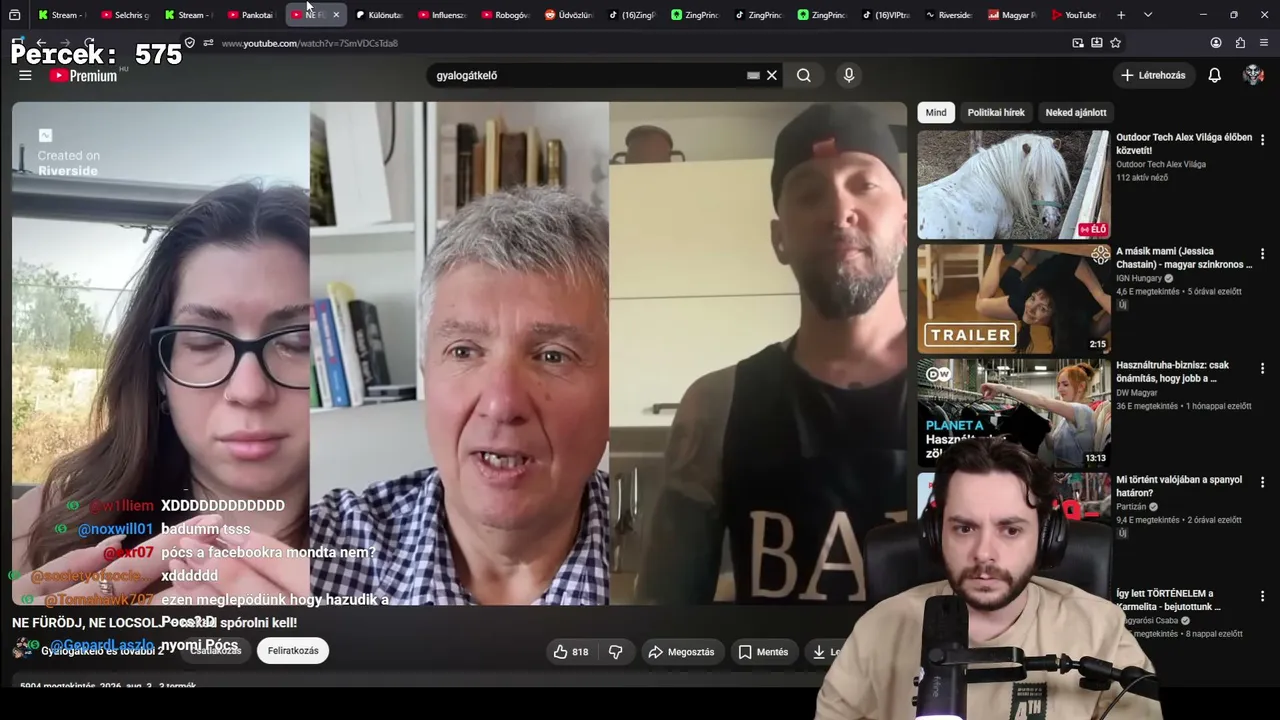Viewport: 1280px width, 720px height.
Task: Open a new browser tab
Action: (1121, 15)
